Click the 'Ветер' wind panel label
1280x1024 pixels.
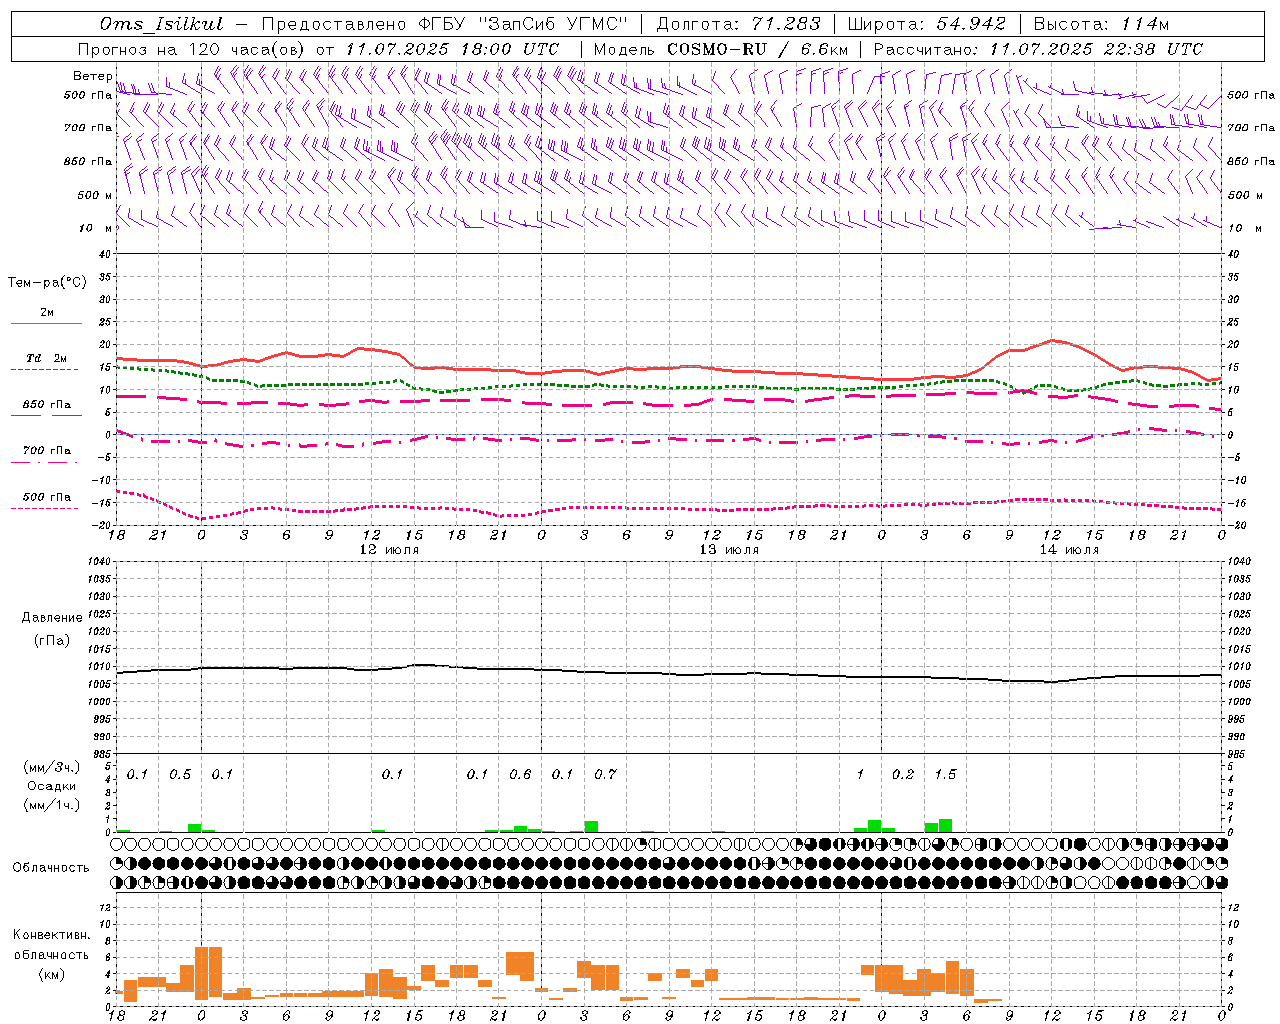[93, 76]
